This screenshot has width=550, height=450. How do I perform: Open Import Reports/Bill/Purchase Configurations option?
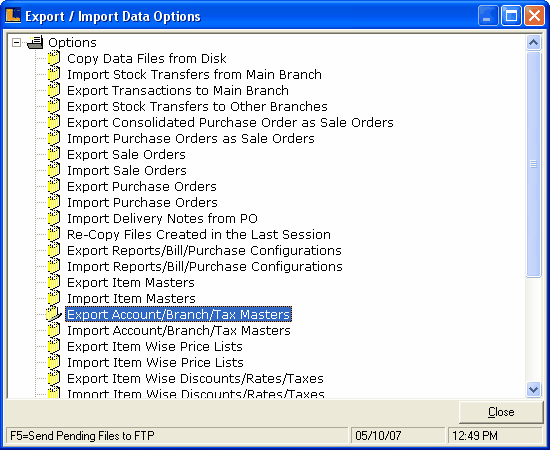[205, 266]
